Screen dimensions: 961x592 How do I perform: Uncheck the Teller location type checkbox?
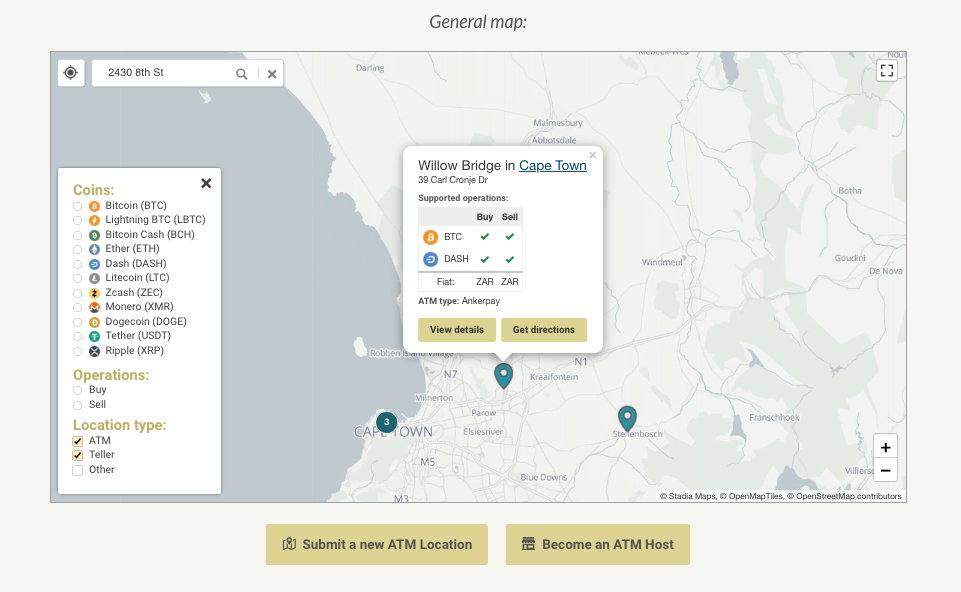pyautogui.click(x=77, y=455)
